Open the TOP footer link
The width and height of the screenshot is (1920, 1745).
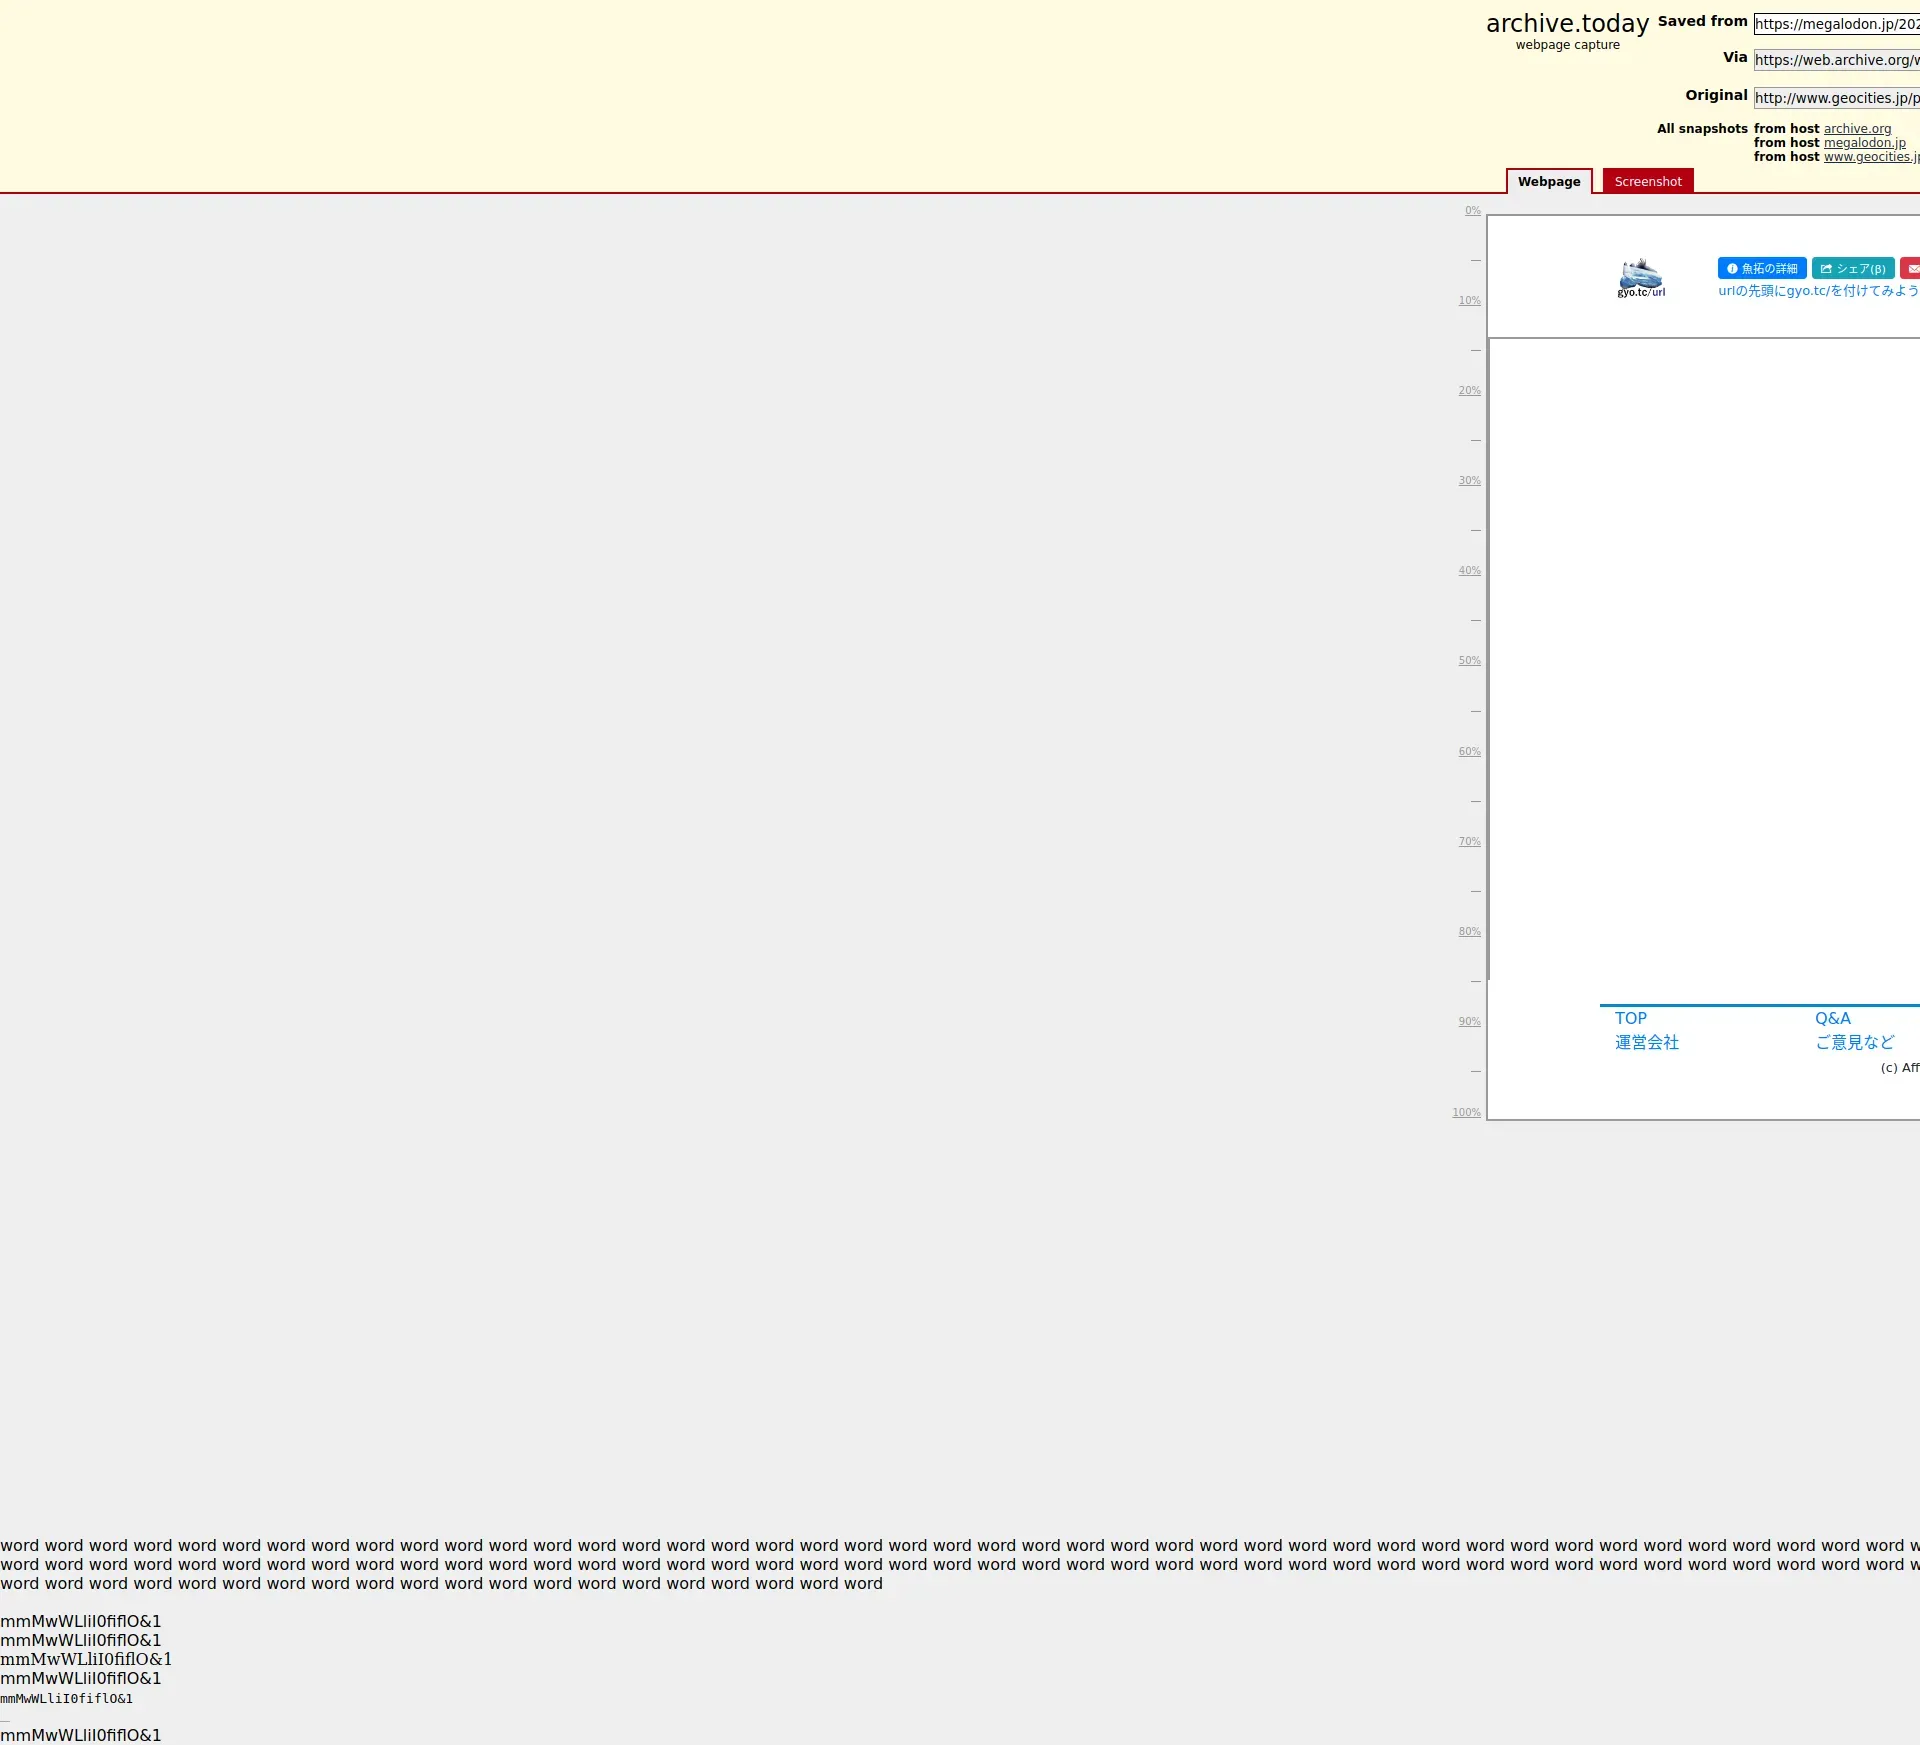pyautogui.click(x=1630, y=1018)
